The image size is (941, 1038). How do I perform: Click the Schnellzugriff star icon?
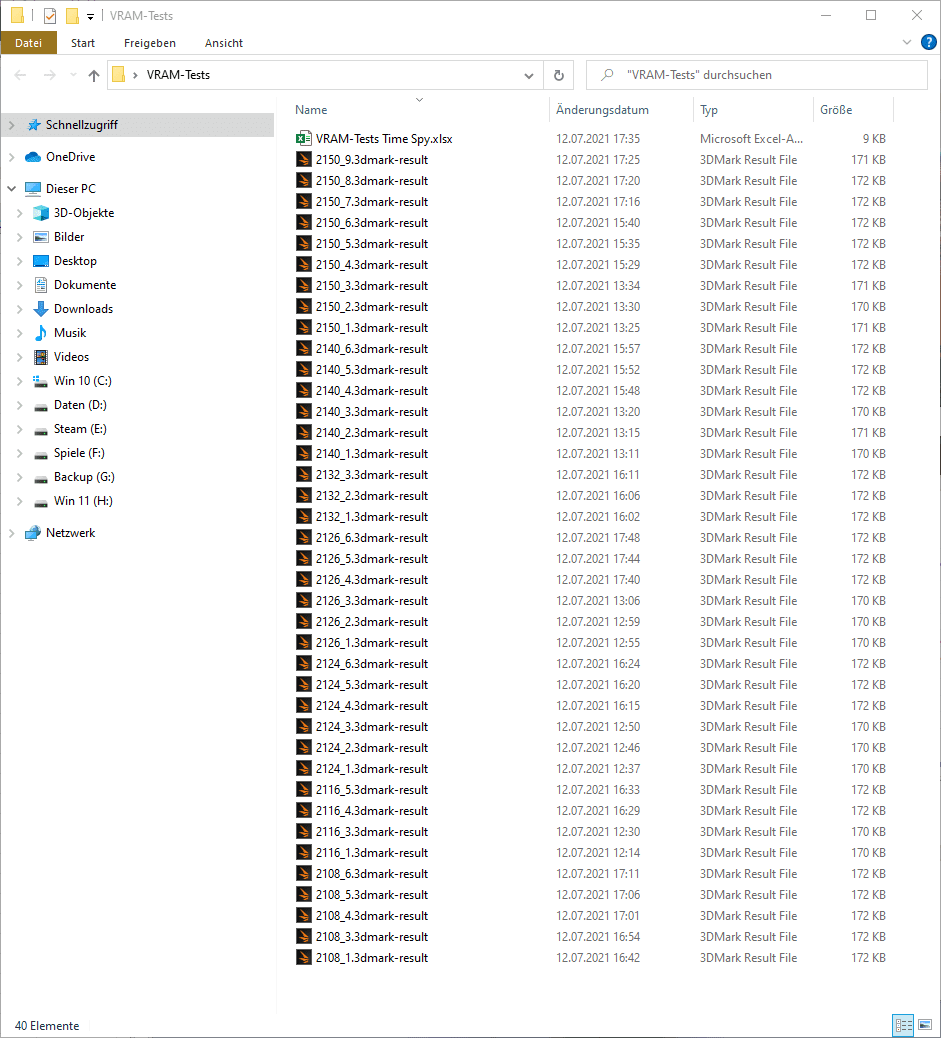[33, 124]
